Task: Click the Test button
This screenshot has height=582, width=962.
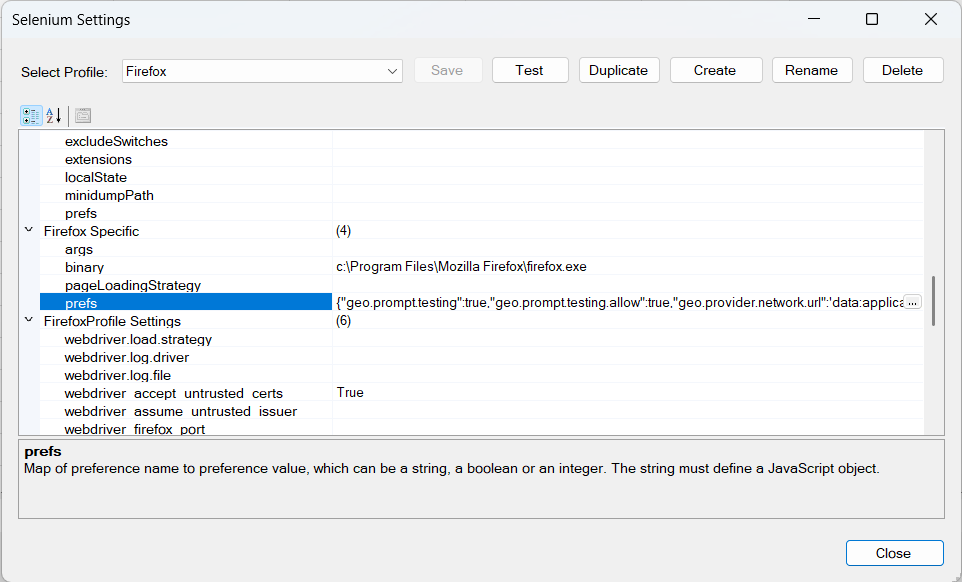Action: pyautogui.click(x=529, y=70)
